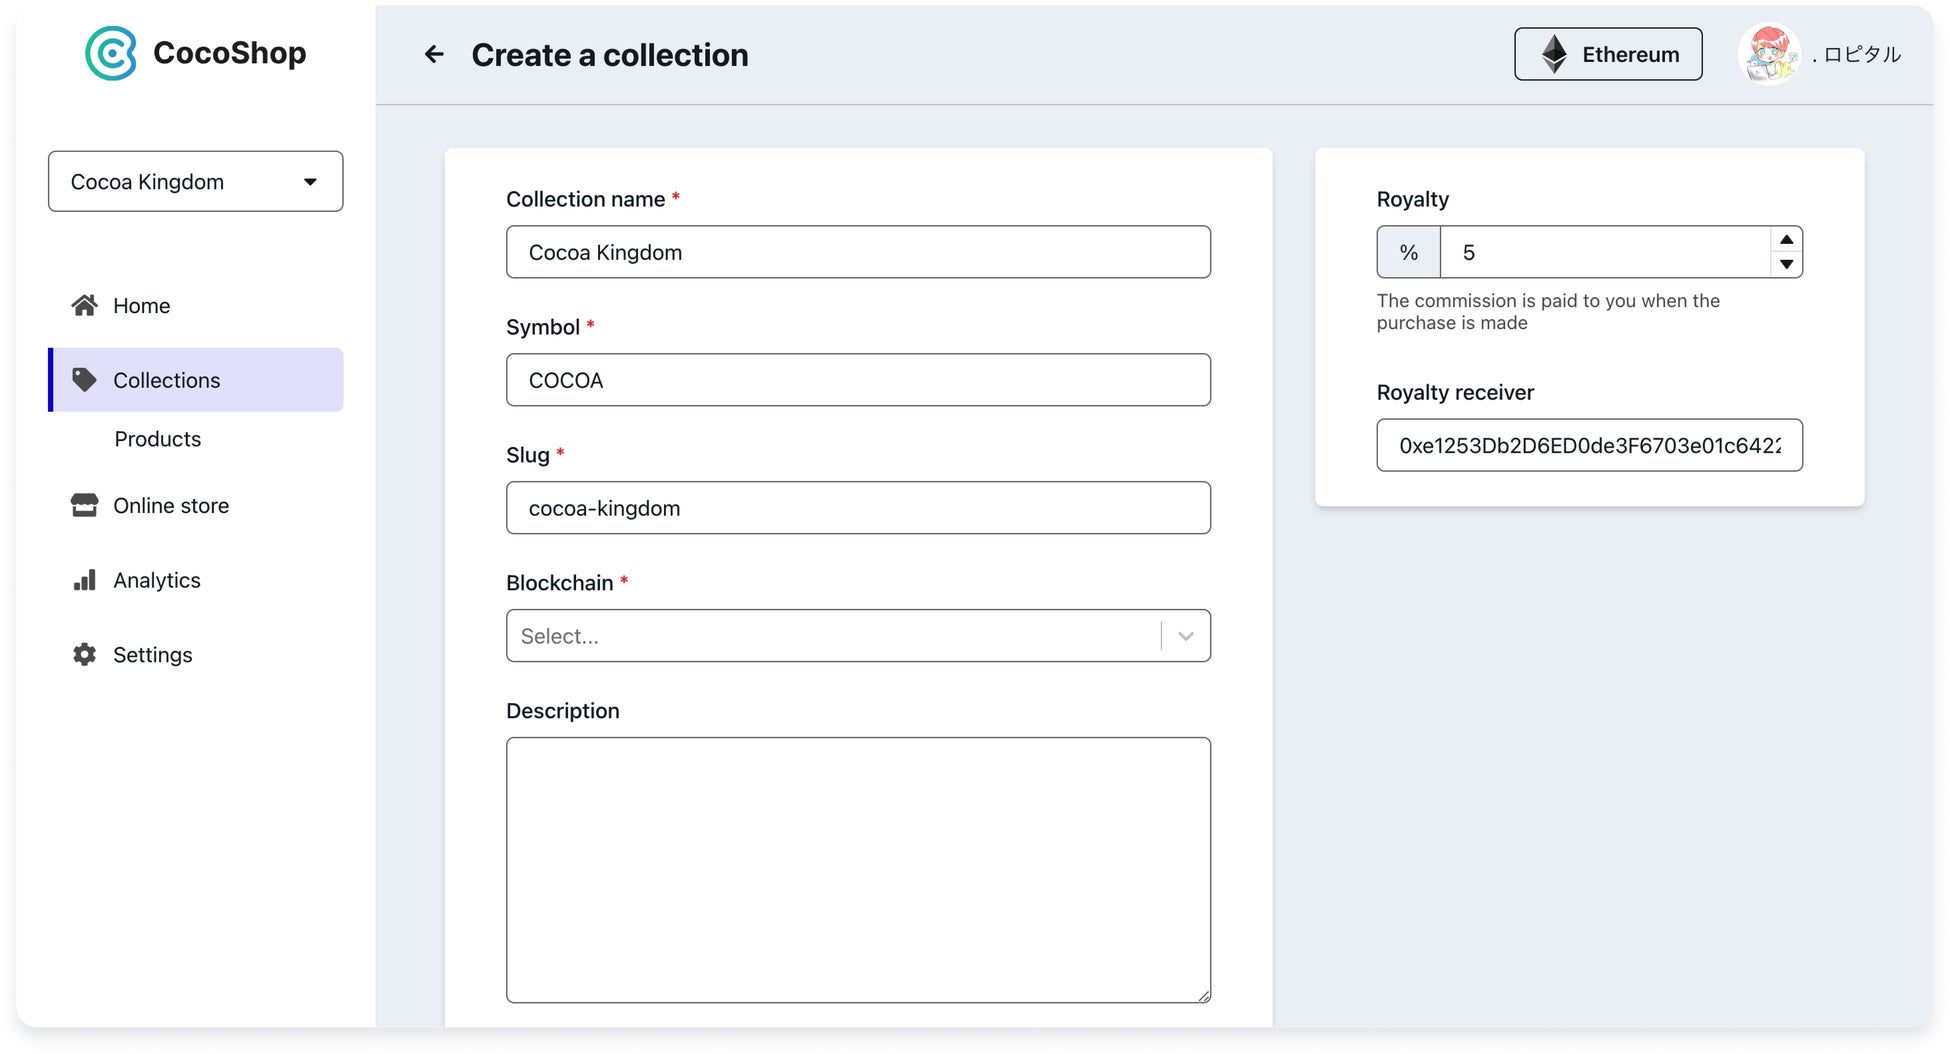Click the Collections tag icon
The height and width of the screenshot is (1054, 1950).
[85, 380]
